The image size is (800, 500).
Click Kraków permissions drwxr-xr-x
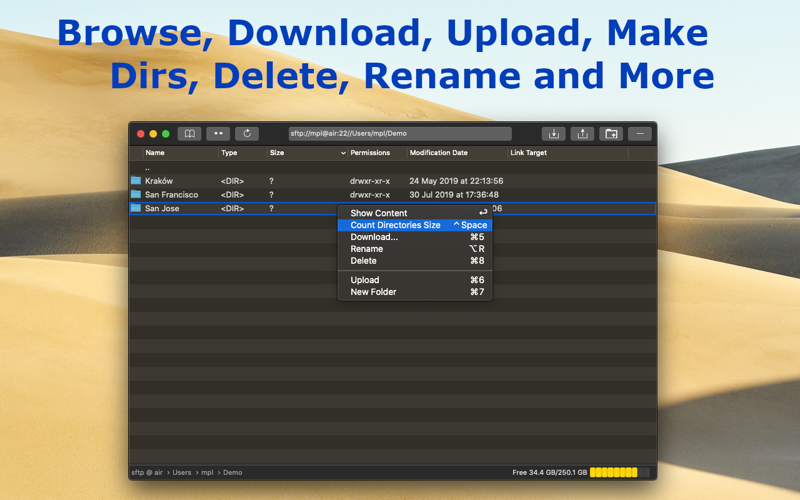[370, 181]
